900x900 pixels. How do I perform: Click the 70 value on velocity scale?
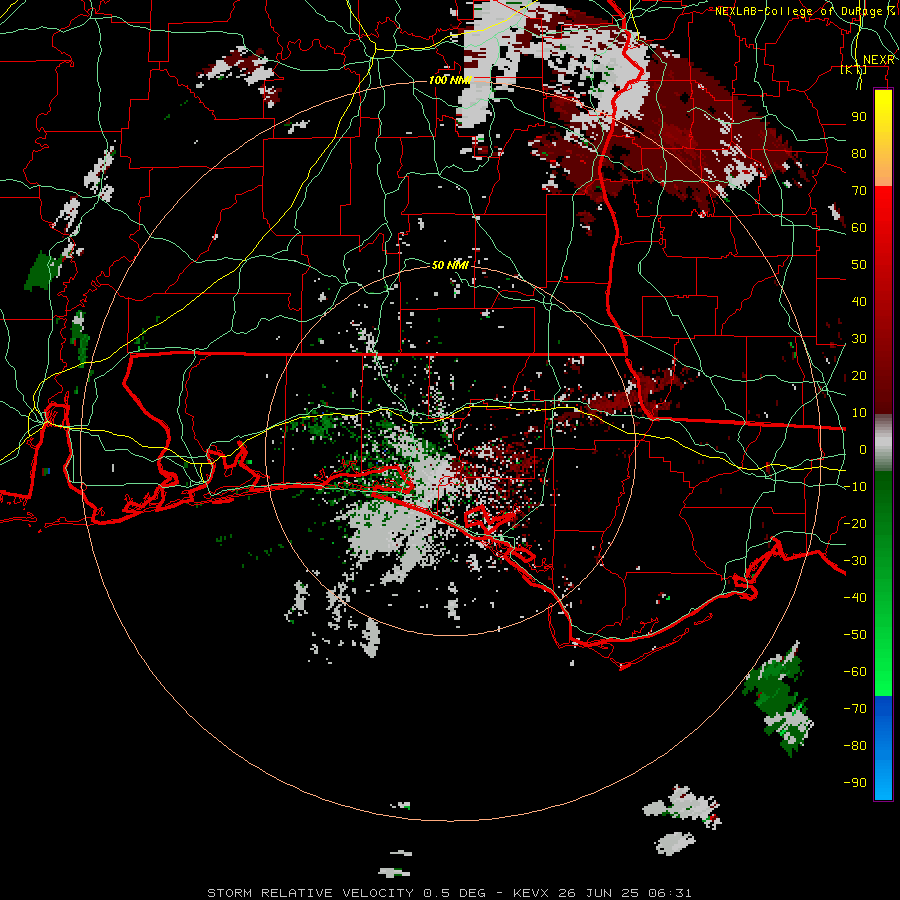(x=859, y=191)
